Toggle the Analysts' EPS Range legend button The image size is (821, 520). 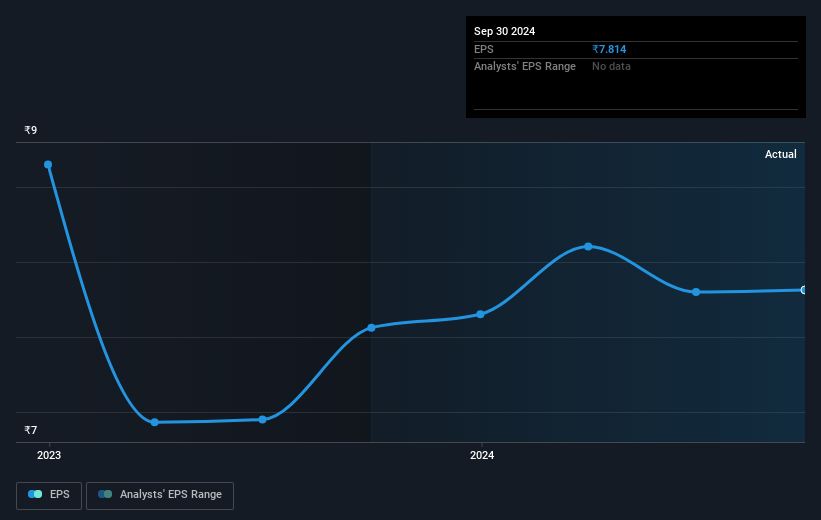160,495
